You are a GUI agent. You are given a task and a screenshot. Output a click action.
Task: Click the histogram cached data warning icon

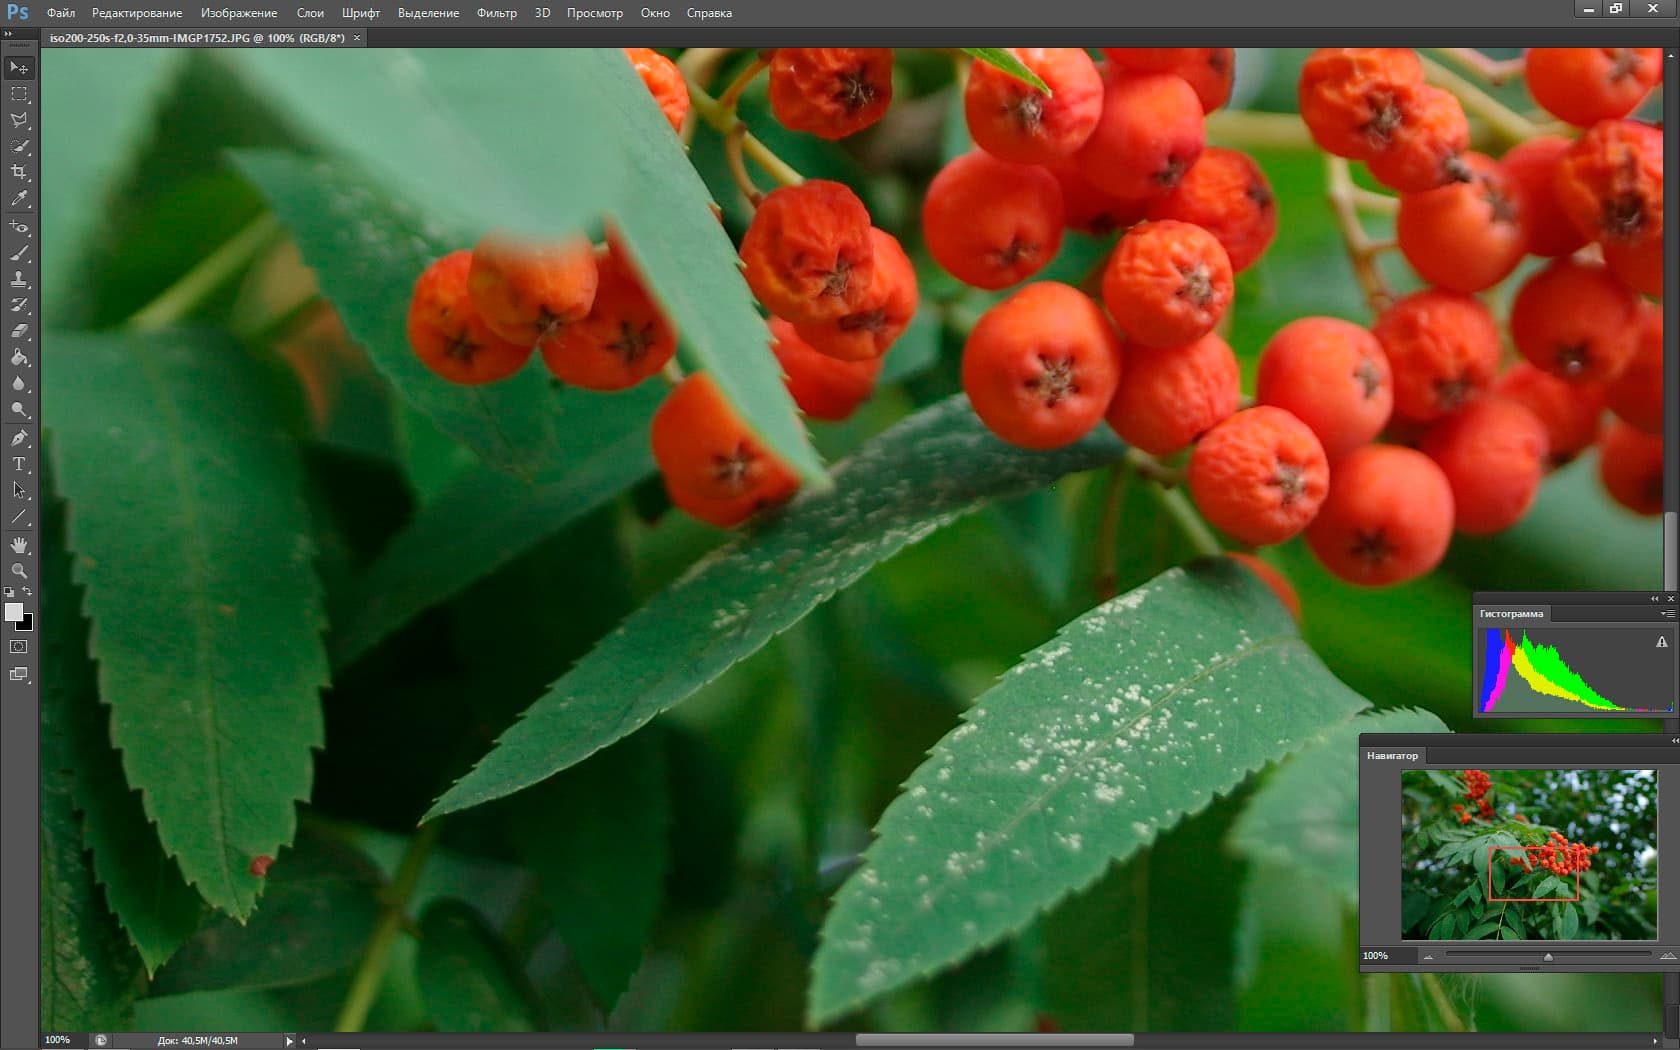[1662, 642]
